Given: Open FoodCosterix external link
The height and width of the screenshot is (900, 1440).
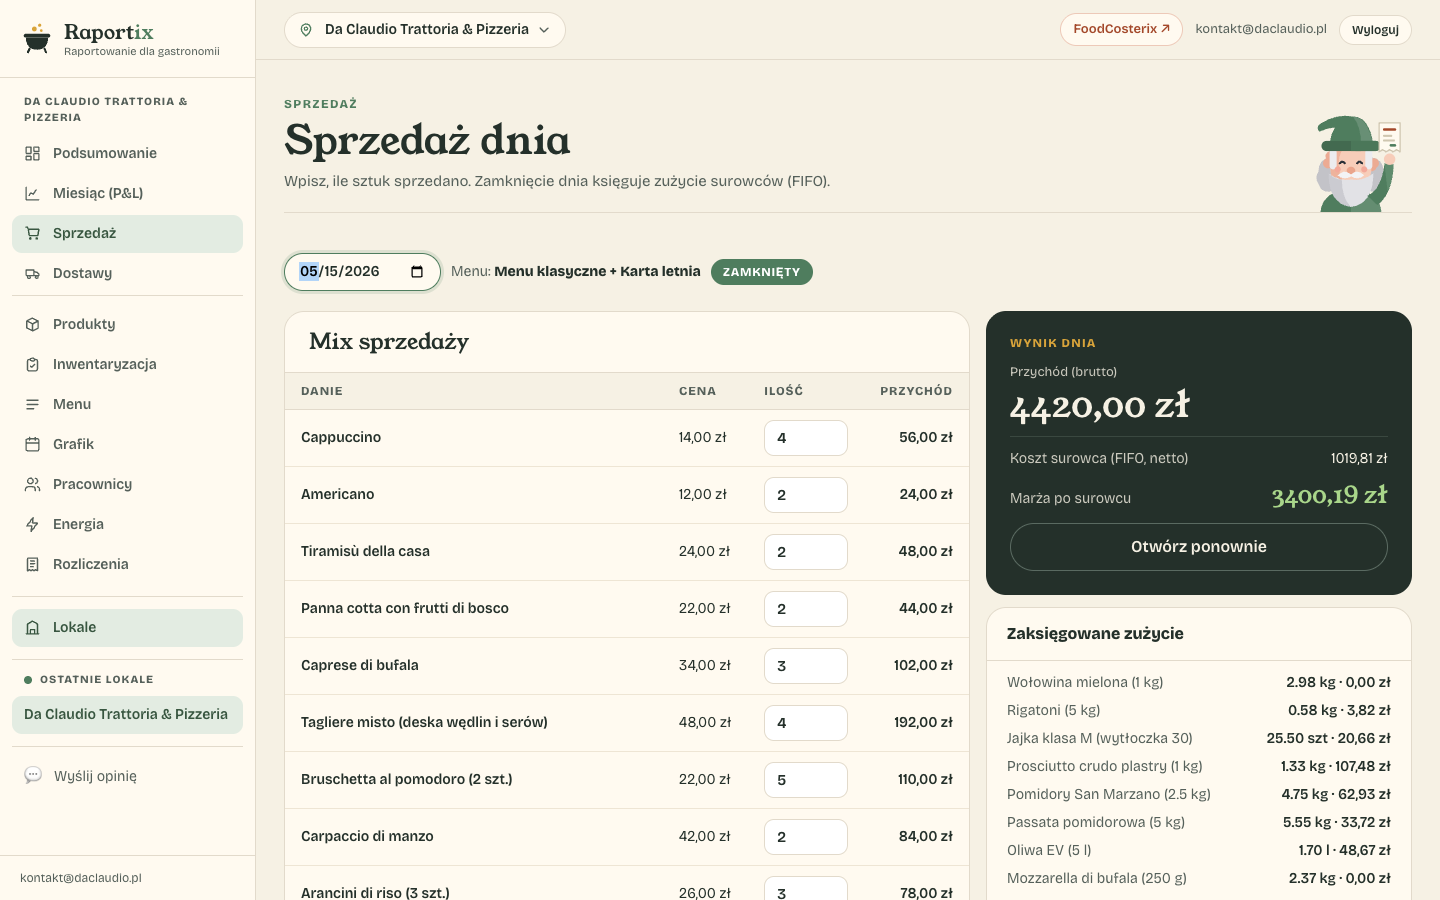Looking at the screenshot, I should tap(1121, 29).
